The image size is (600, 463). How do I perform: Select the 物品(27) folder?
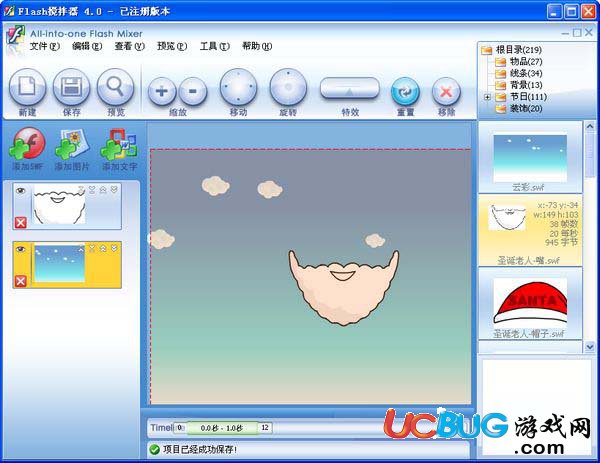(526, 62)
